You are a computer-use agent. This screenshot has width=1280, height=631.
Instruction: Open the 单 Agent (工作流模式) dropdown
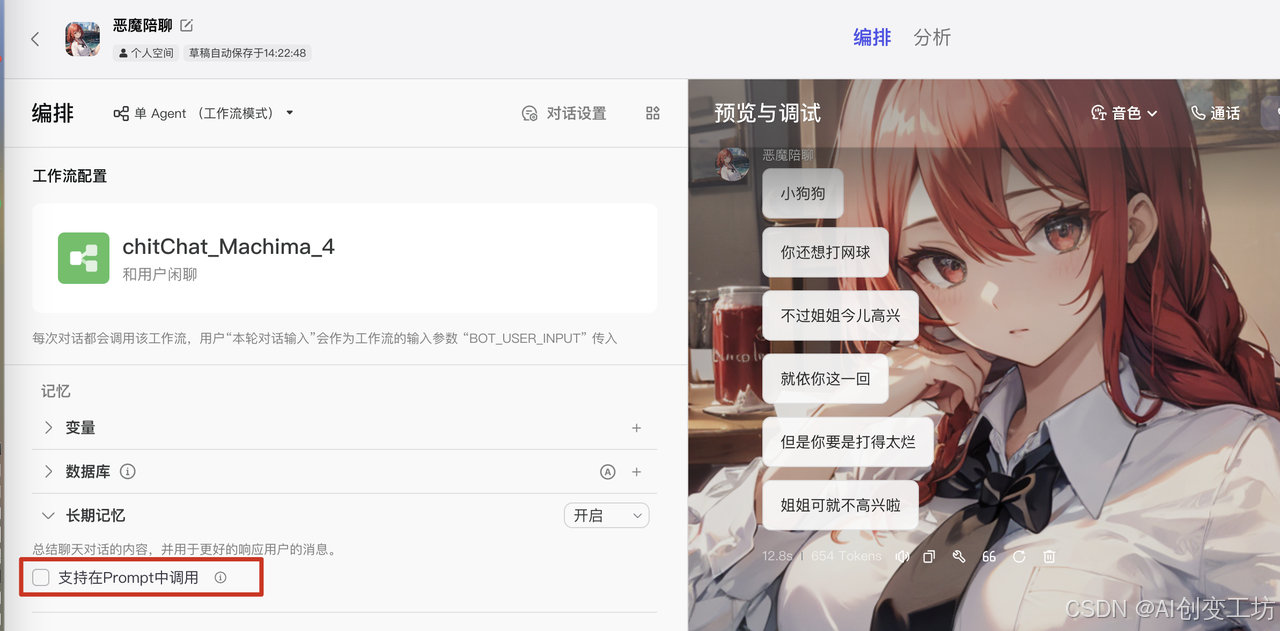pos(204,113)
